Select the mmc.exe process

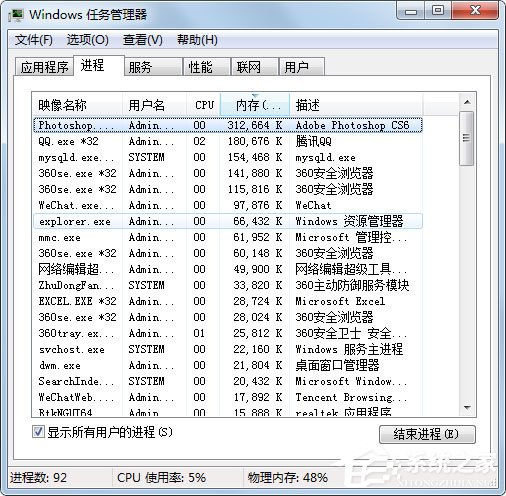tap(228, 237)
